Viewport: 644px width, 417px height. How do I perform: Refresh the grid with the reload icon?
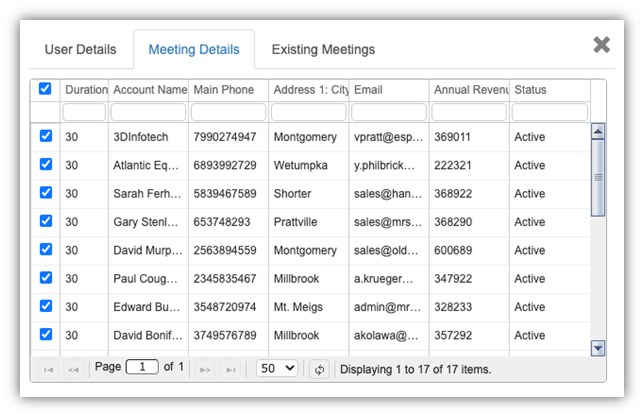319,369
